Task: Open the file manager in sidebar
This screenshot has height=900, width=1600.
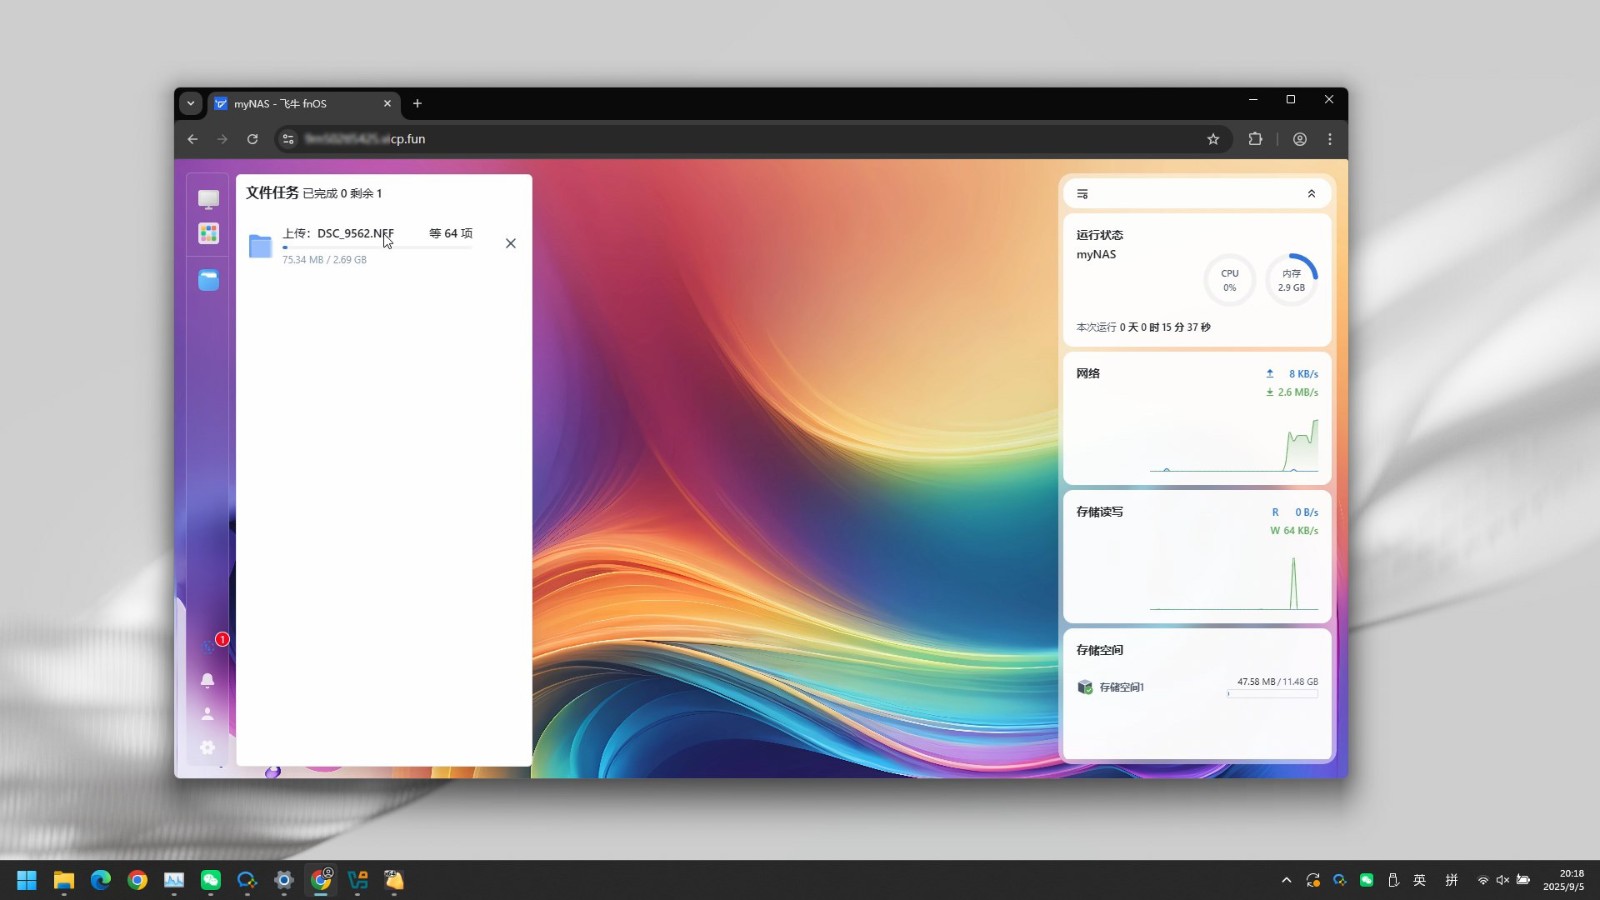Action: [x=208, y=281]
